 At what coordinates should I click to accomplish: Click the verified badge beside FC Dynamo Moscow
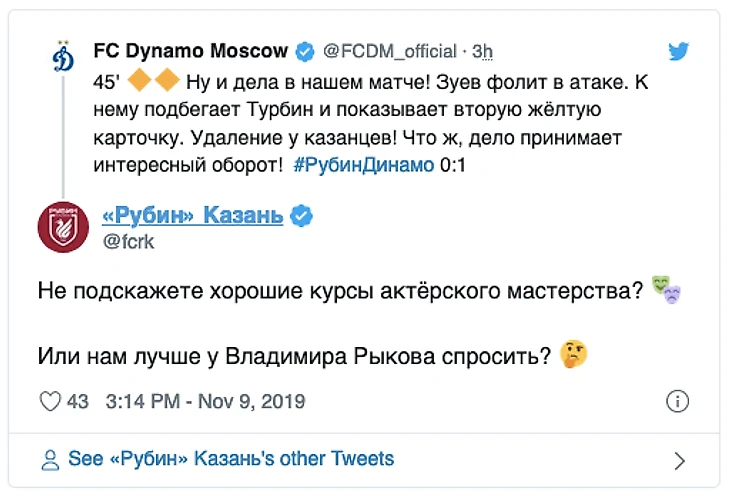tap(304, 51)
